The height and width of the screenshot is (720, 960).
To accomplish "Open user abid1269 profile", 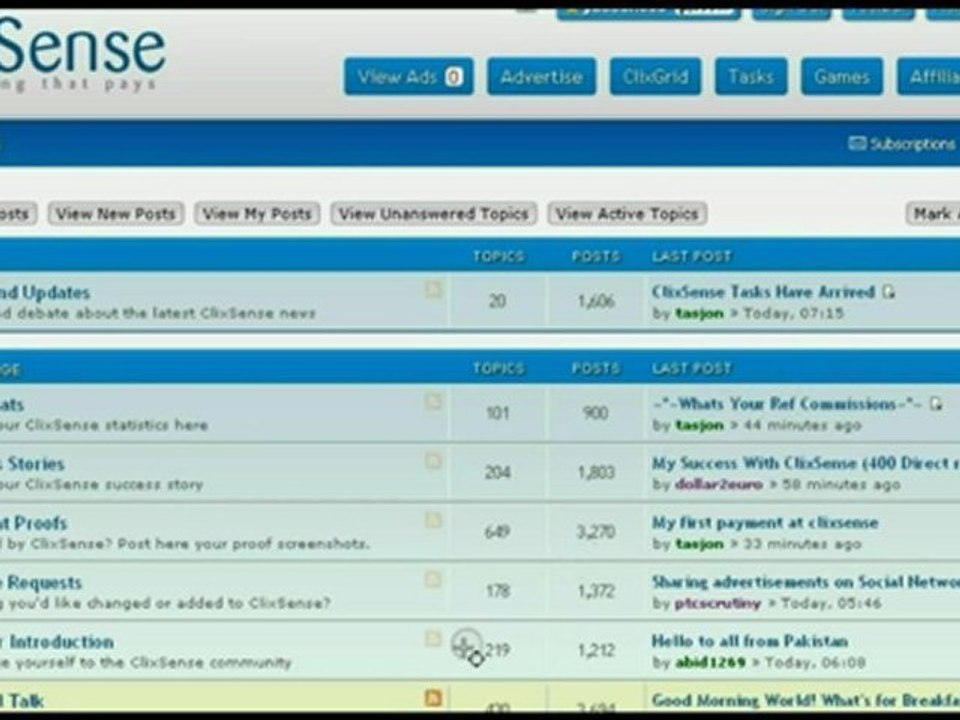I will click(x=710, y=662).
